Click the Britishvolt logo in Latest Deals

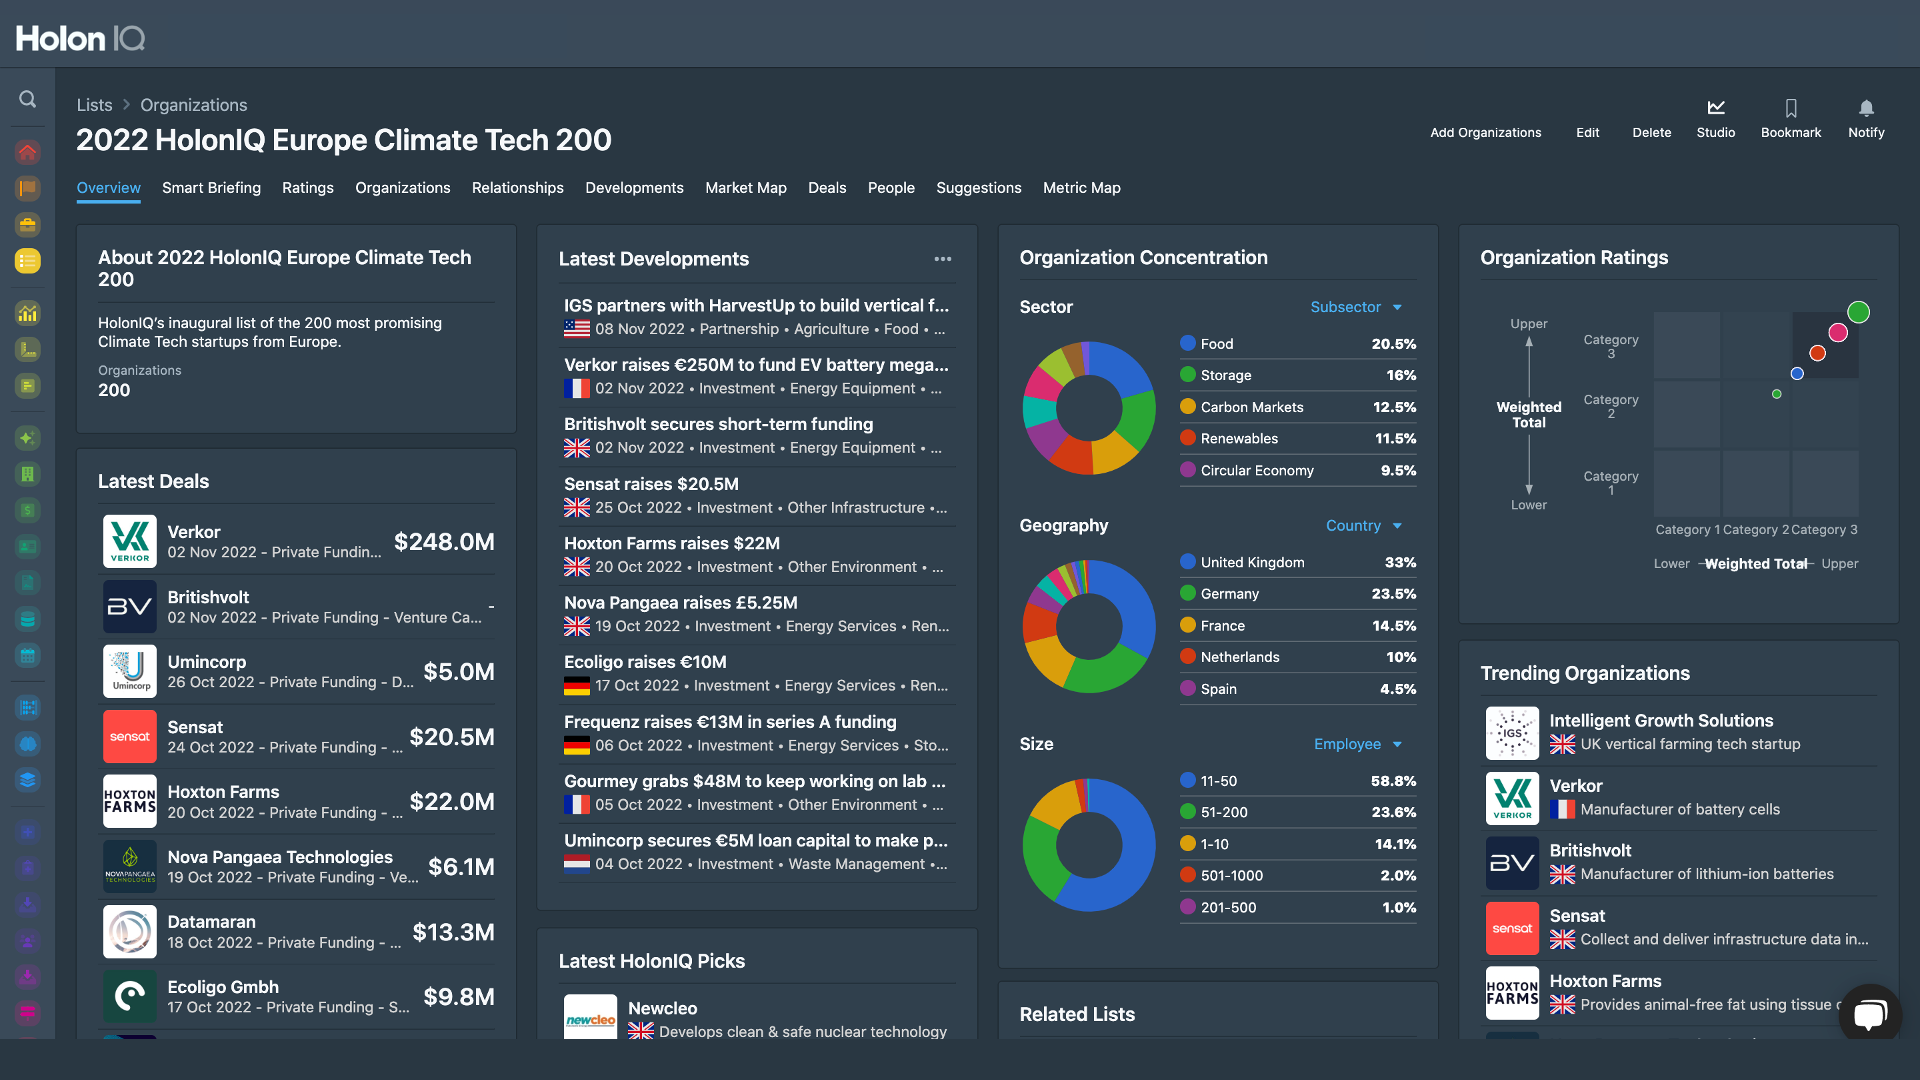pos(130,606)
